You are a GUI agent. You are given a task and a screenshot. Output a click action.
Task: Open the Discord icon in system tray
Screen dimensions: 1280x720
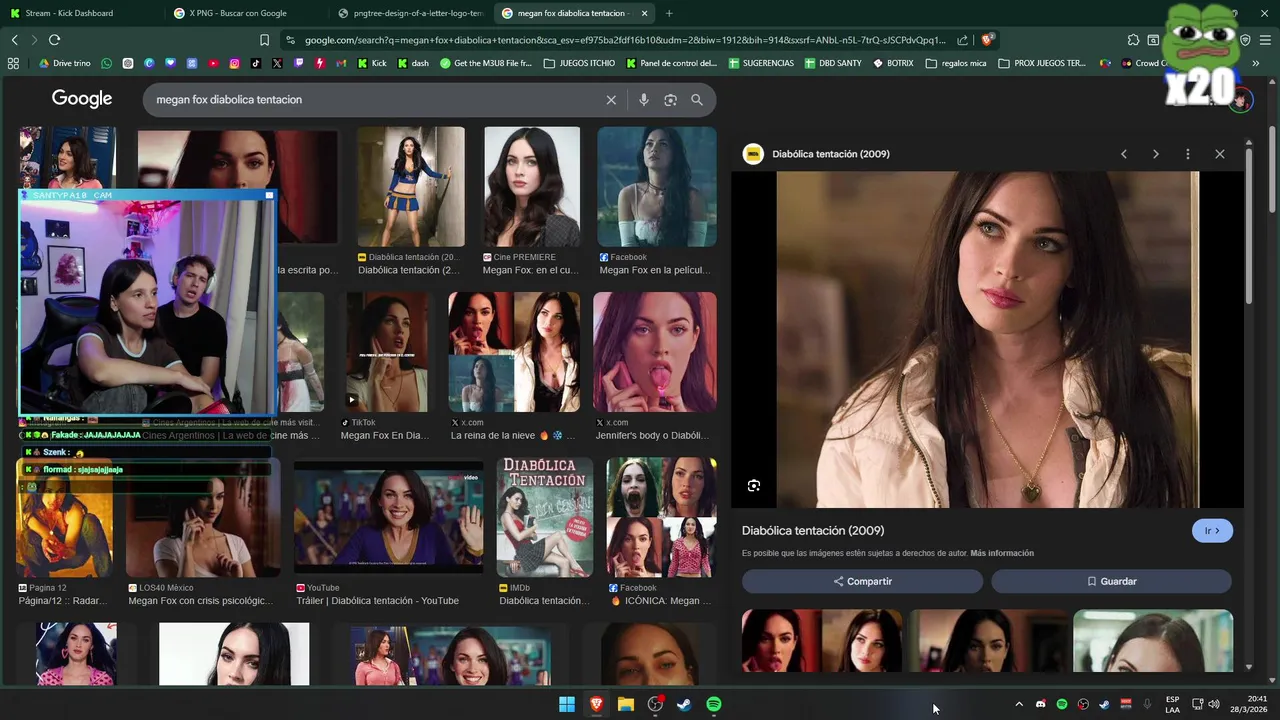(1040, 704)
